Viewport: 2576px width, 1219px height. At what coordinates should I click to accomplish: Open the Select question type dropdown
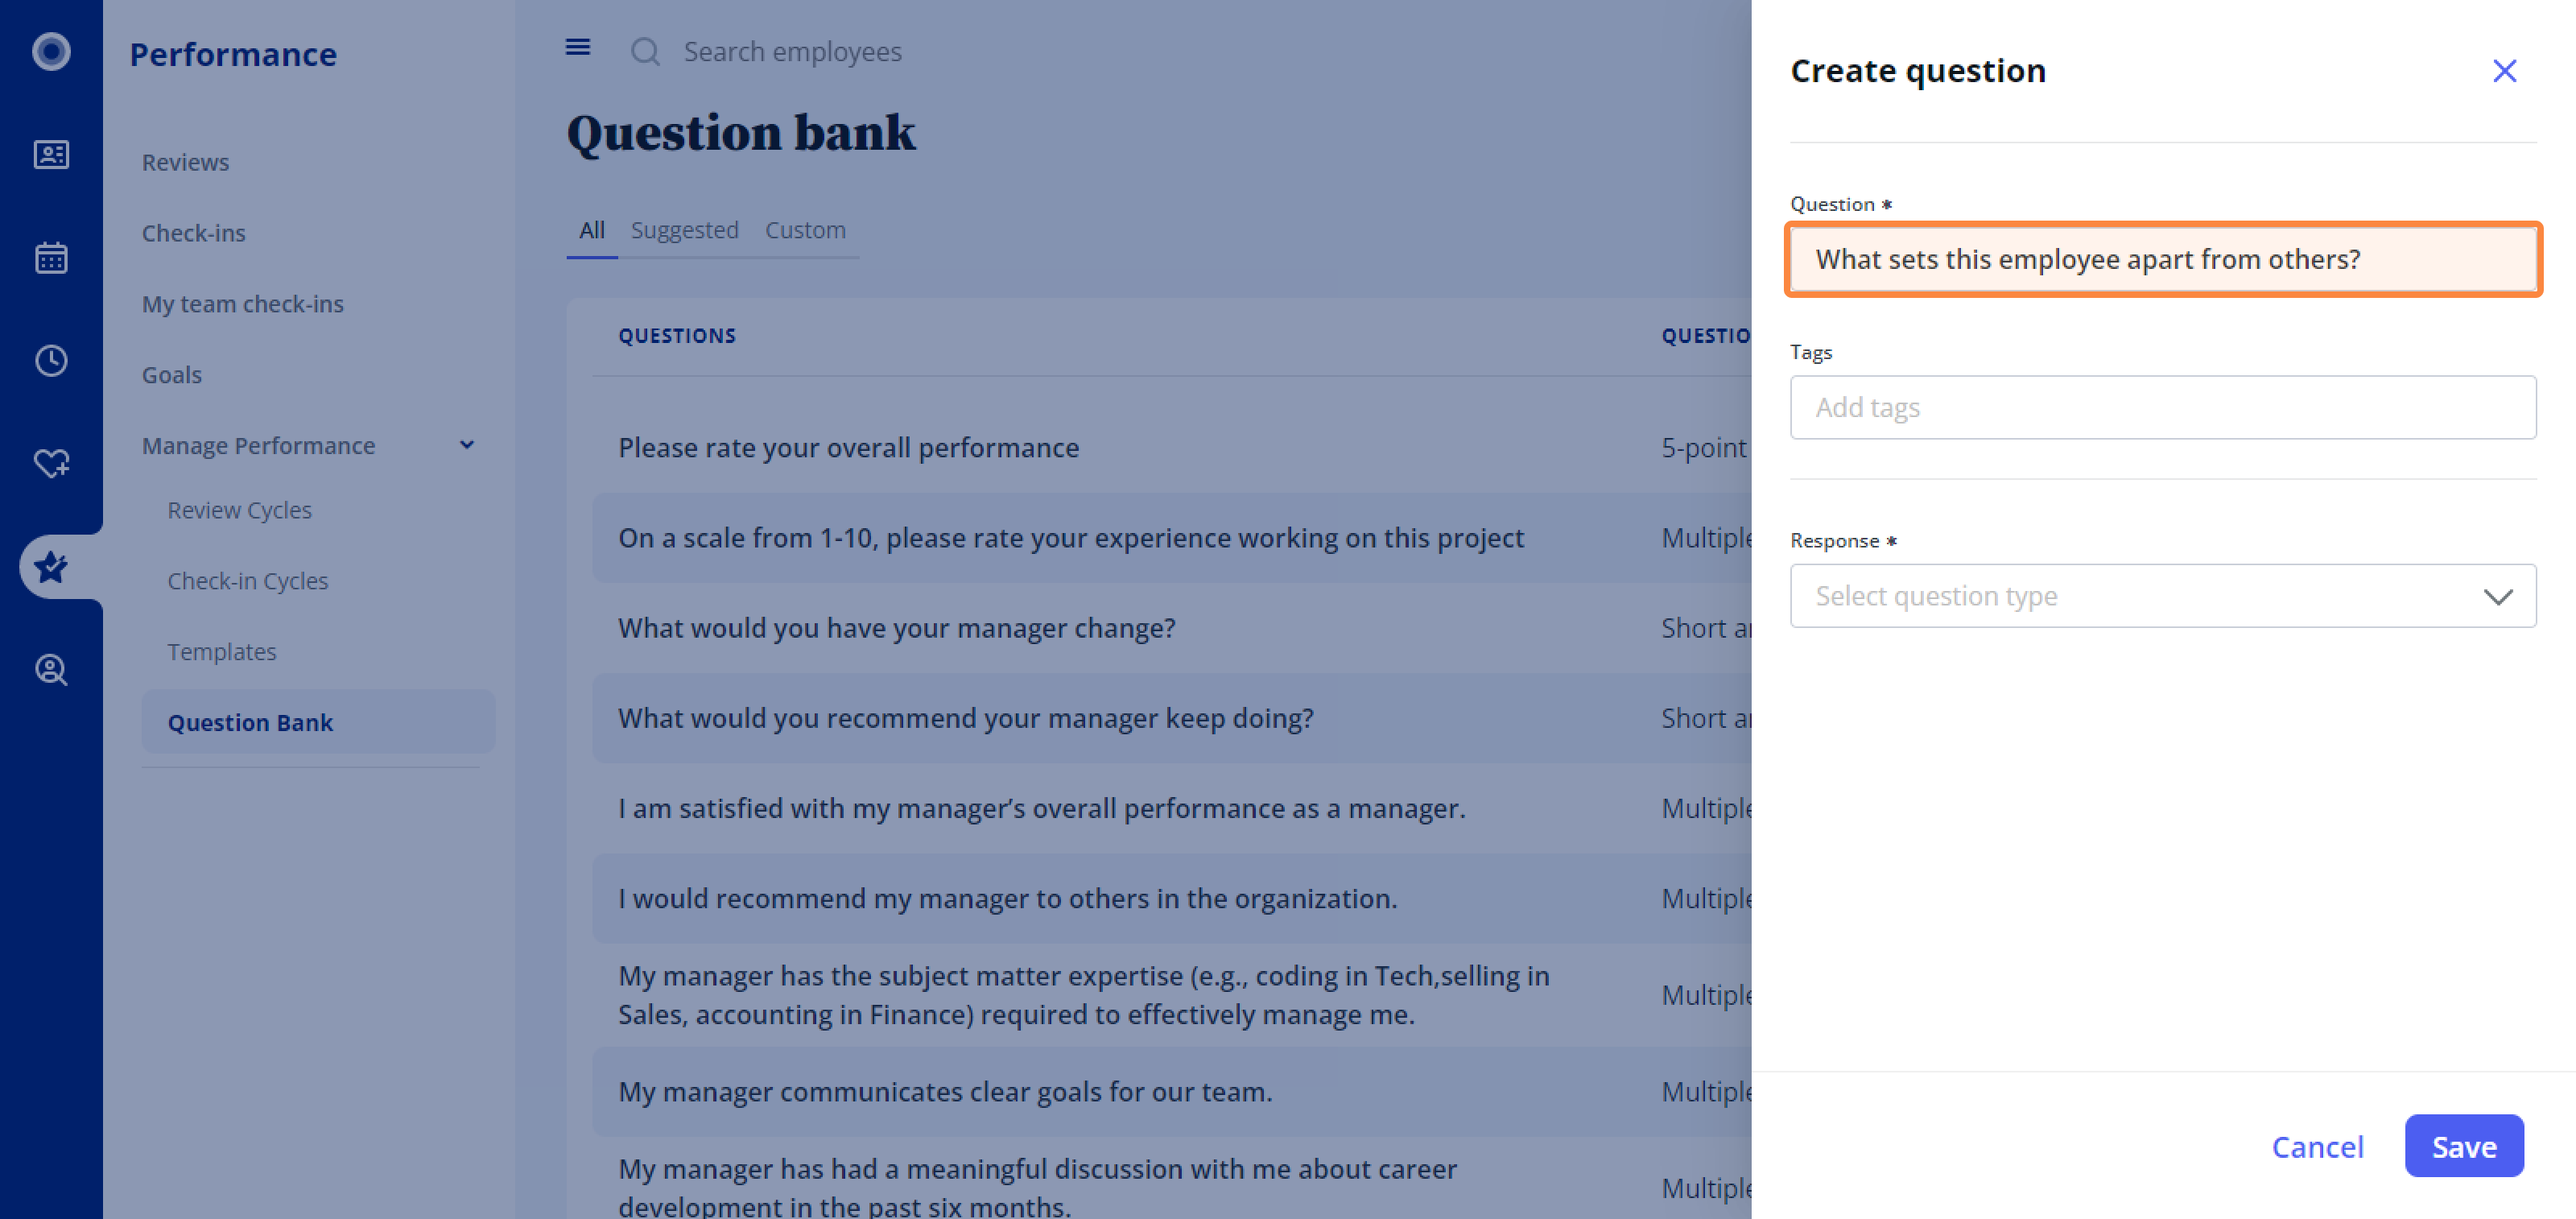click(x=2163, y=596)
